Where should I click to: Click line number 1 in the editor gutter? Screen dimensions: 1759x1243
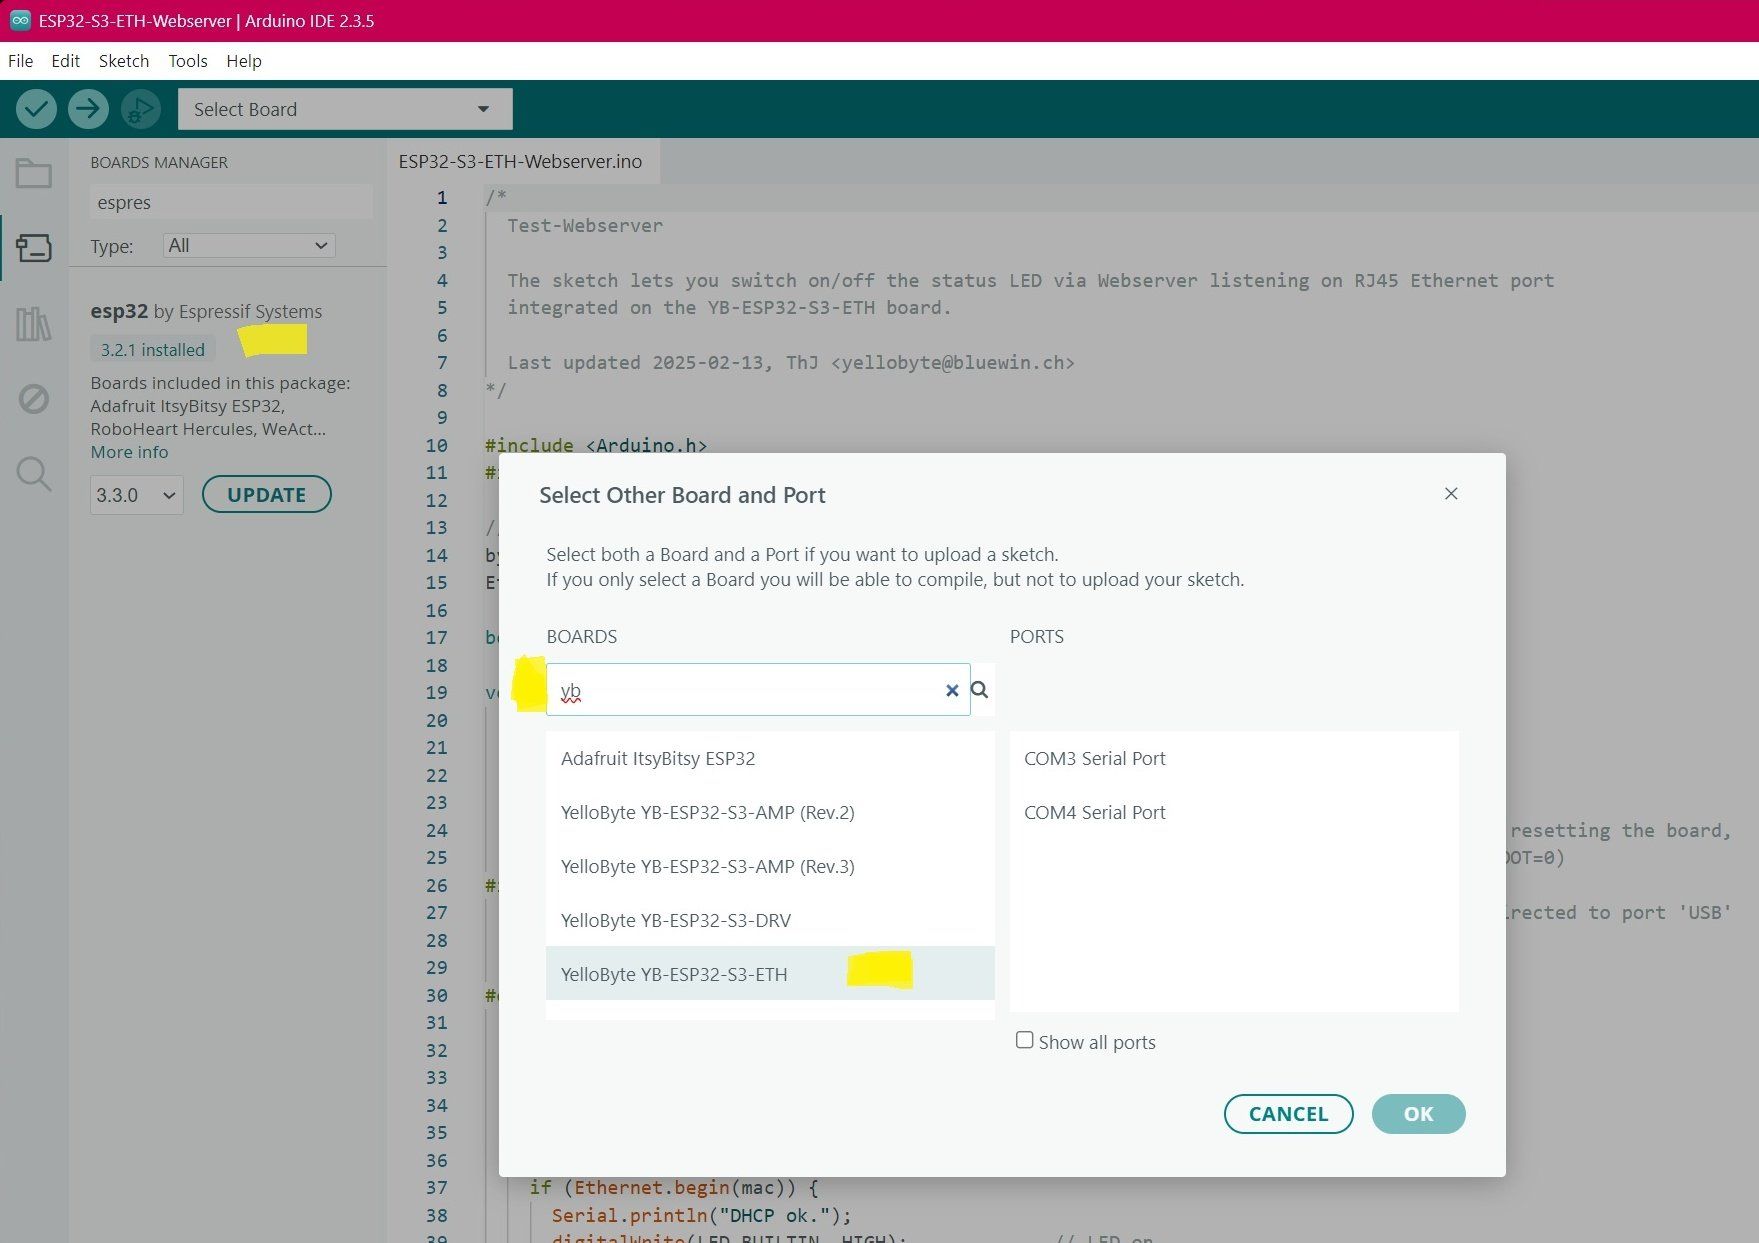coord(441,198)
